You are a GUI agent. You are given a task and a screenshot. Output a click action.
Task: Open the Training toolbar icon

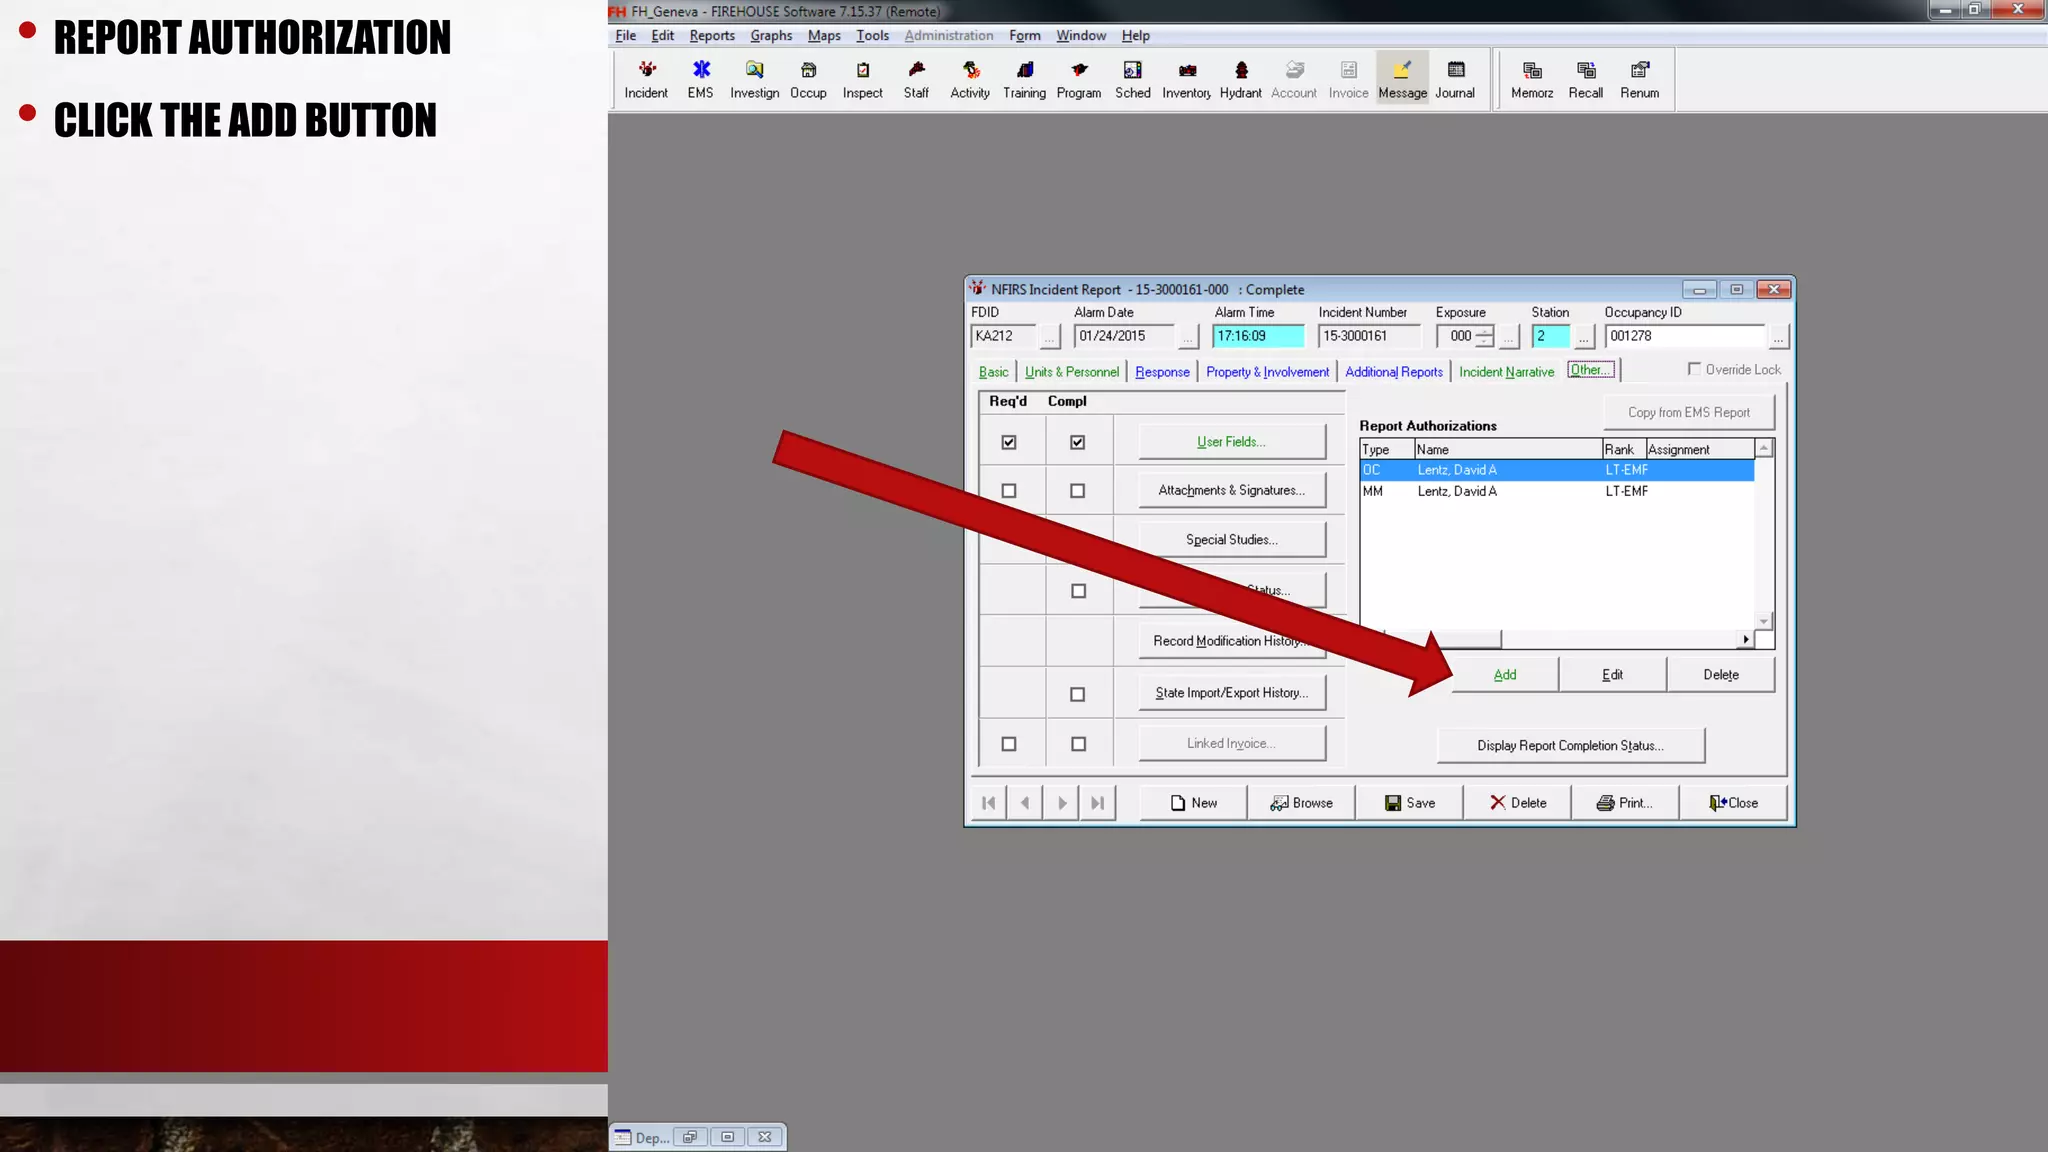coord(1024,79)
